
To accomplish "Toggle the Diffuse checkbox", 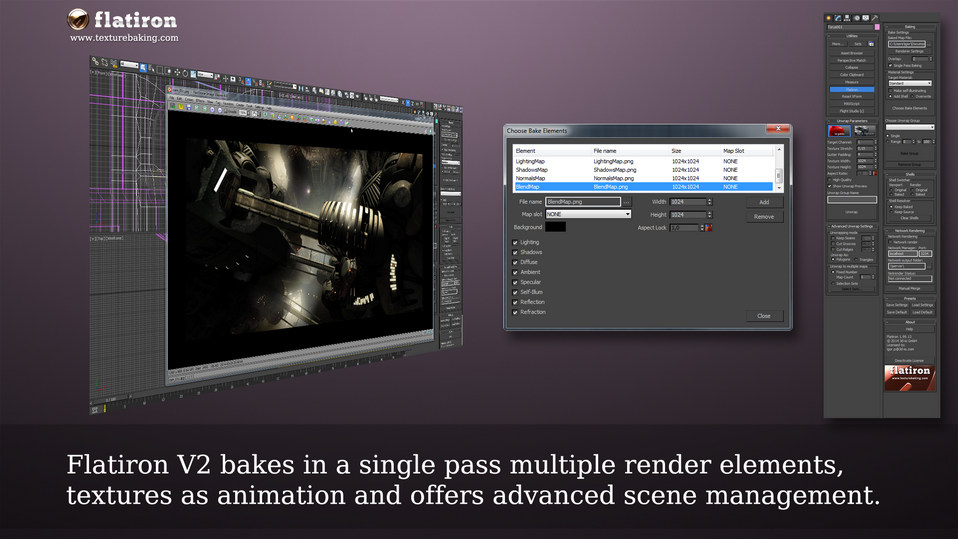I will click(515, 262).
